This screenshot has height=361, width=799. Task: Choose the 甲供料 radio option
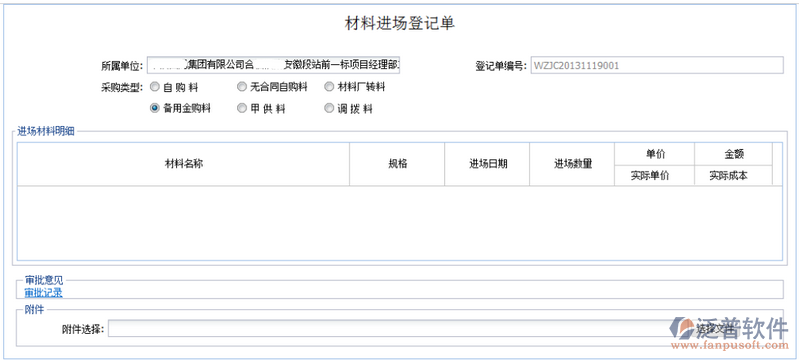[x=242, y=109]
